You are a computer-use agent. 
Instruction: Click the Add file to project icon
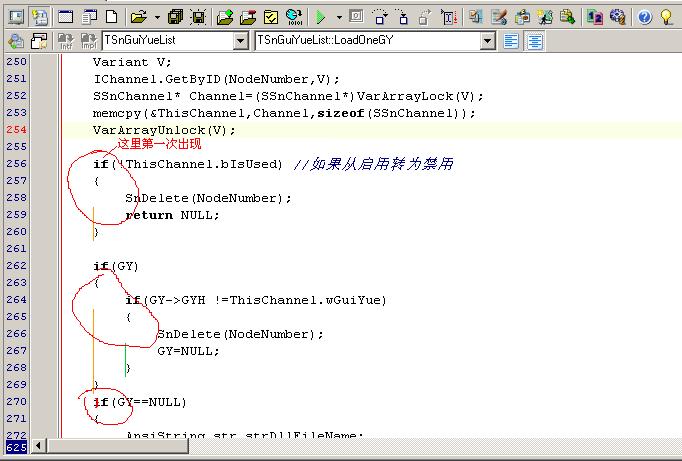coord(225,16)
